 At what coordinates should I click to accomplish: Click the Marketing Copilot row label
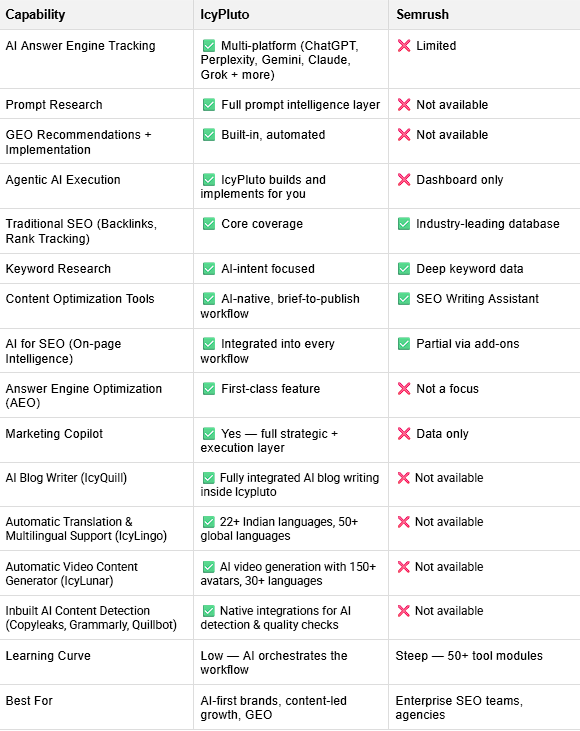54,434
